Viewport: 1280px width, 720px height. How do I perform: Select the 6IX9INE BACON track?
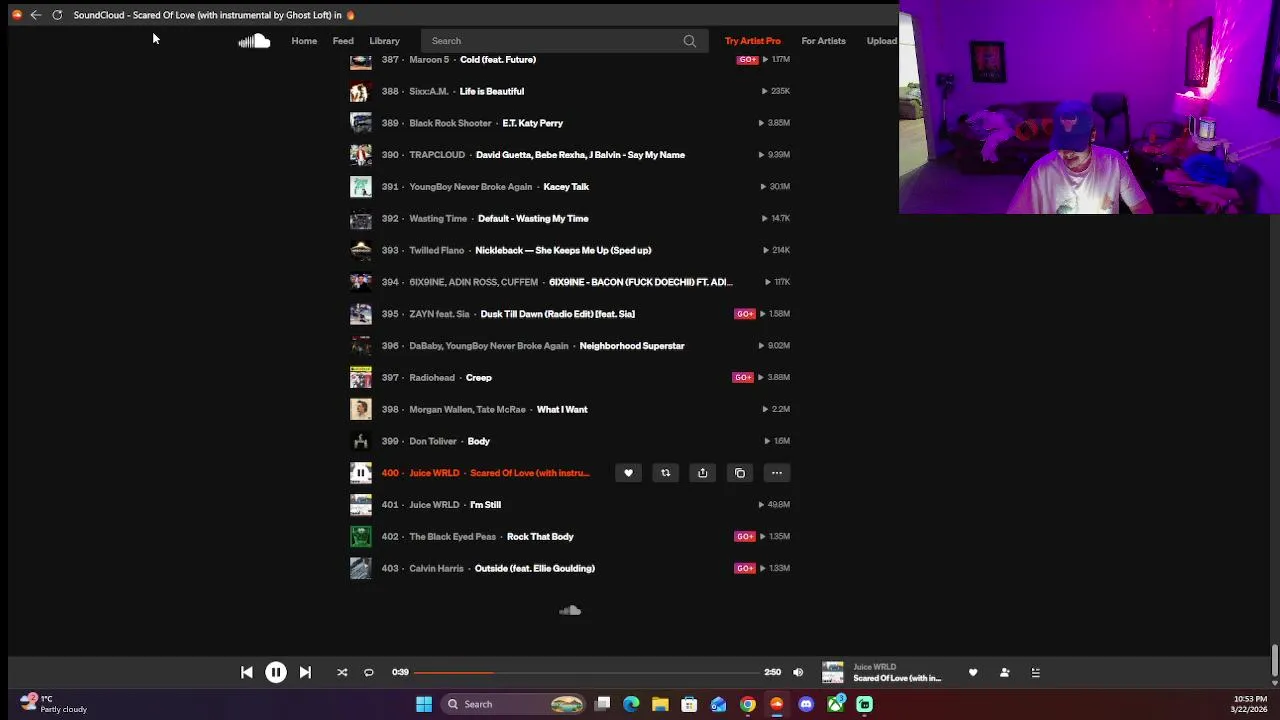coord(641,282)
